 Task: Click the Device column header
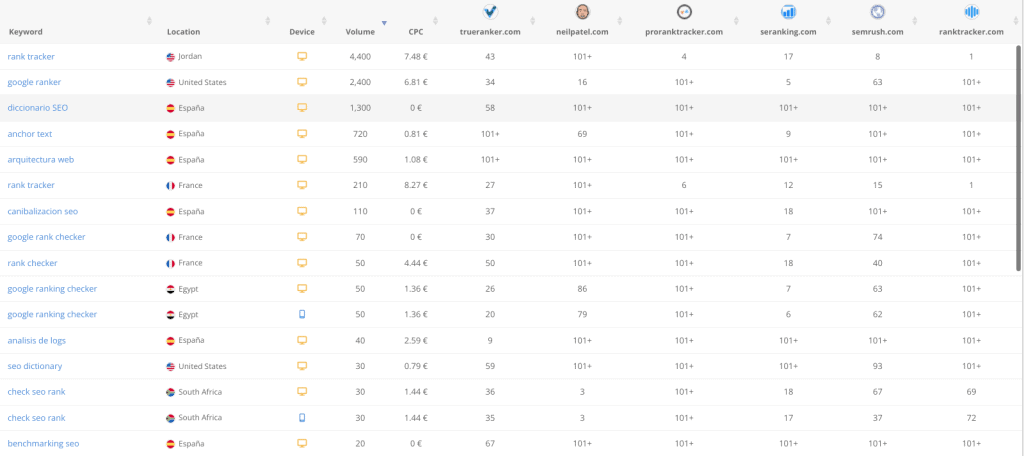302,31
